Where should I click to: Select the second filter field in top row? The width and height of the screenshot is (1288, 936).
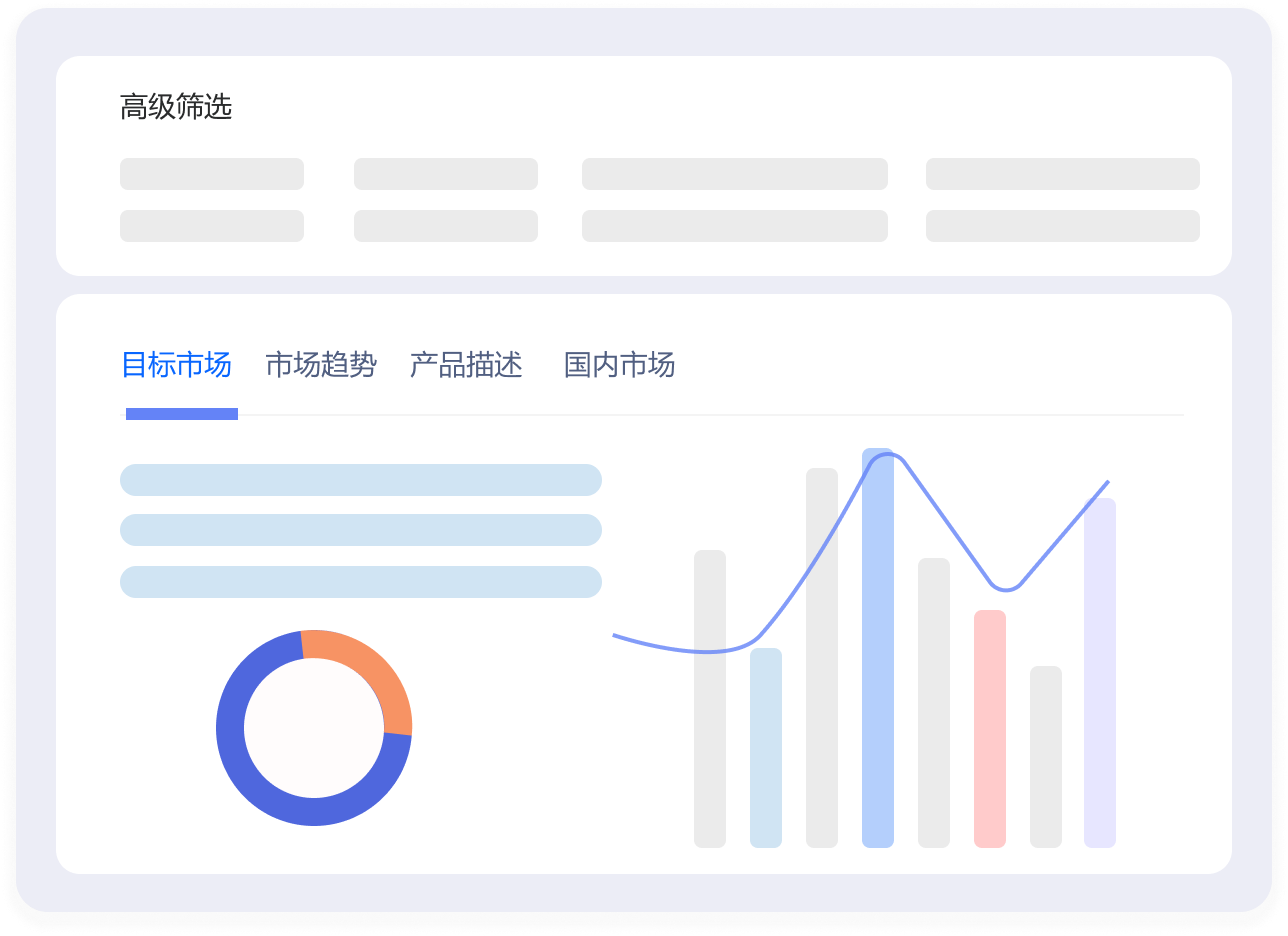pyautogui.click(x=446, y=174)
